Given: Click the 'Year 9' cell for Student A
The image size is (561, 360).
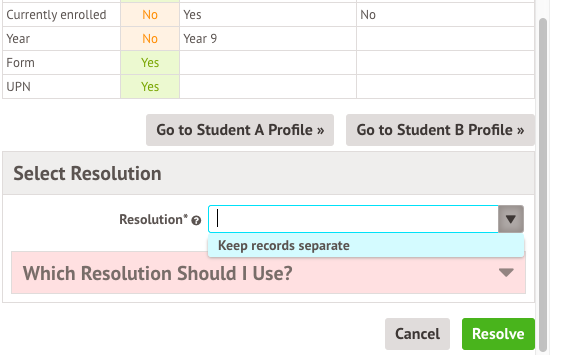Looking at the screenshot, I should click(x=200, y=39).
